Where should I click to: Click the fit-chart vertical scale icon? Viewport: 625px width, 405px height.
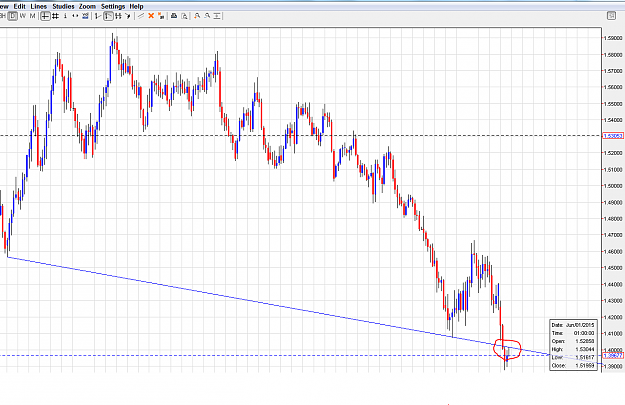[217, 16]
